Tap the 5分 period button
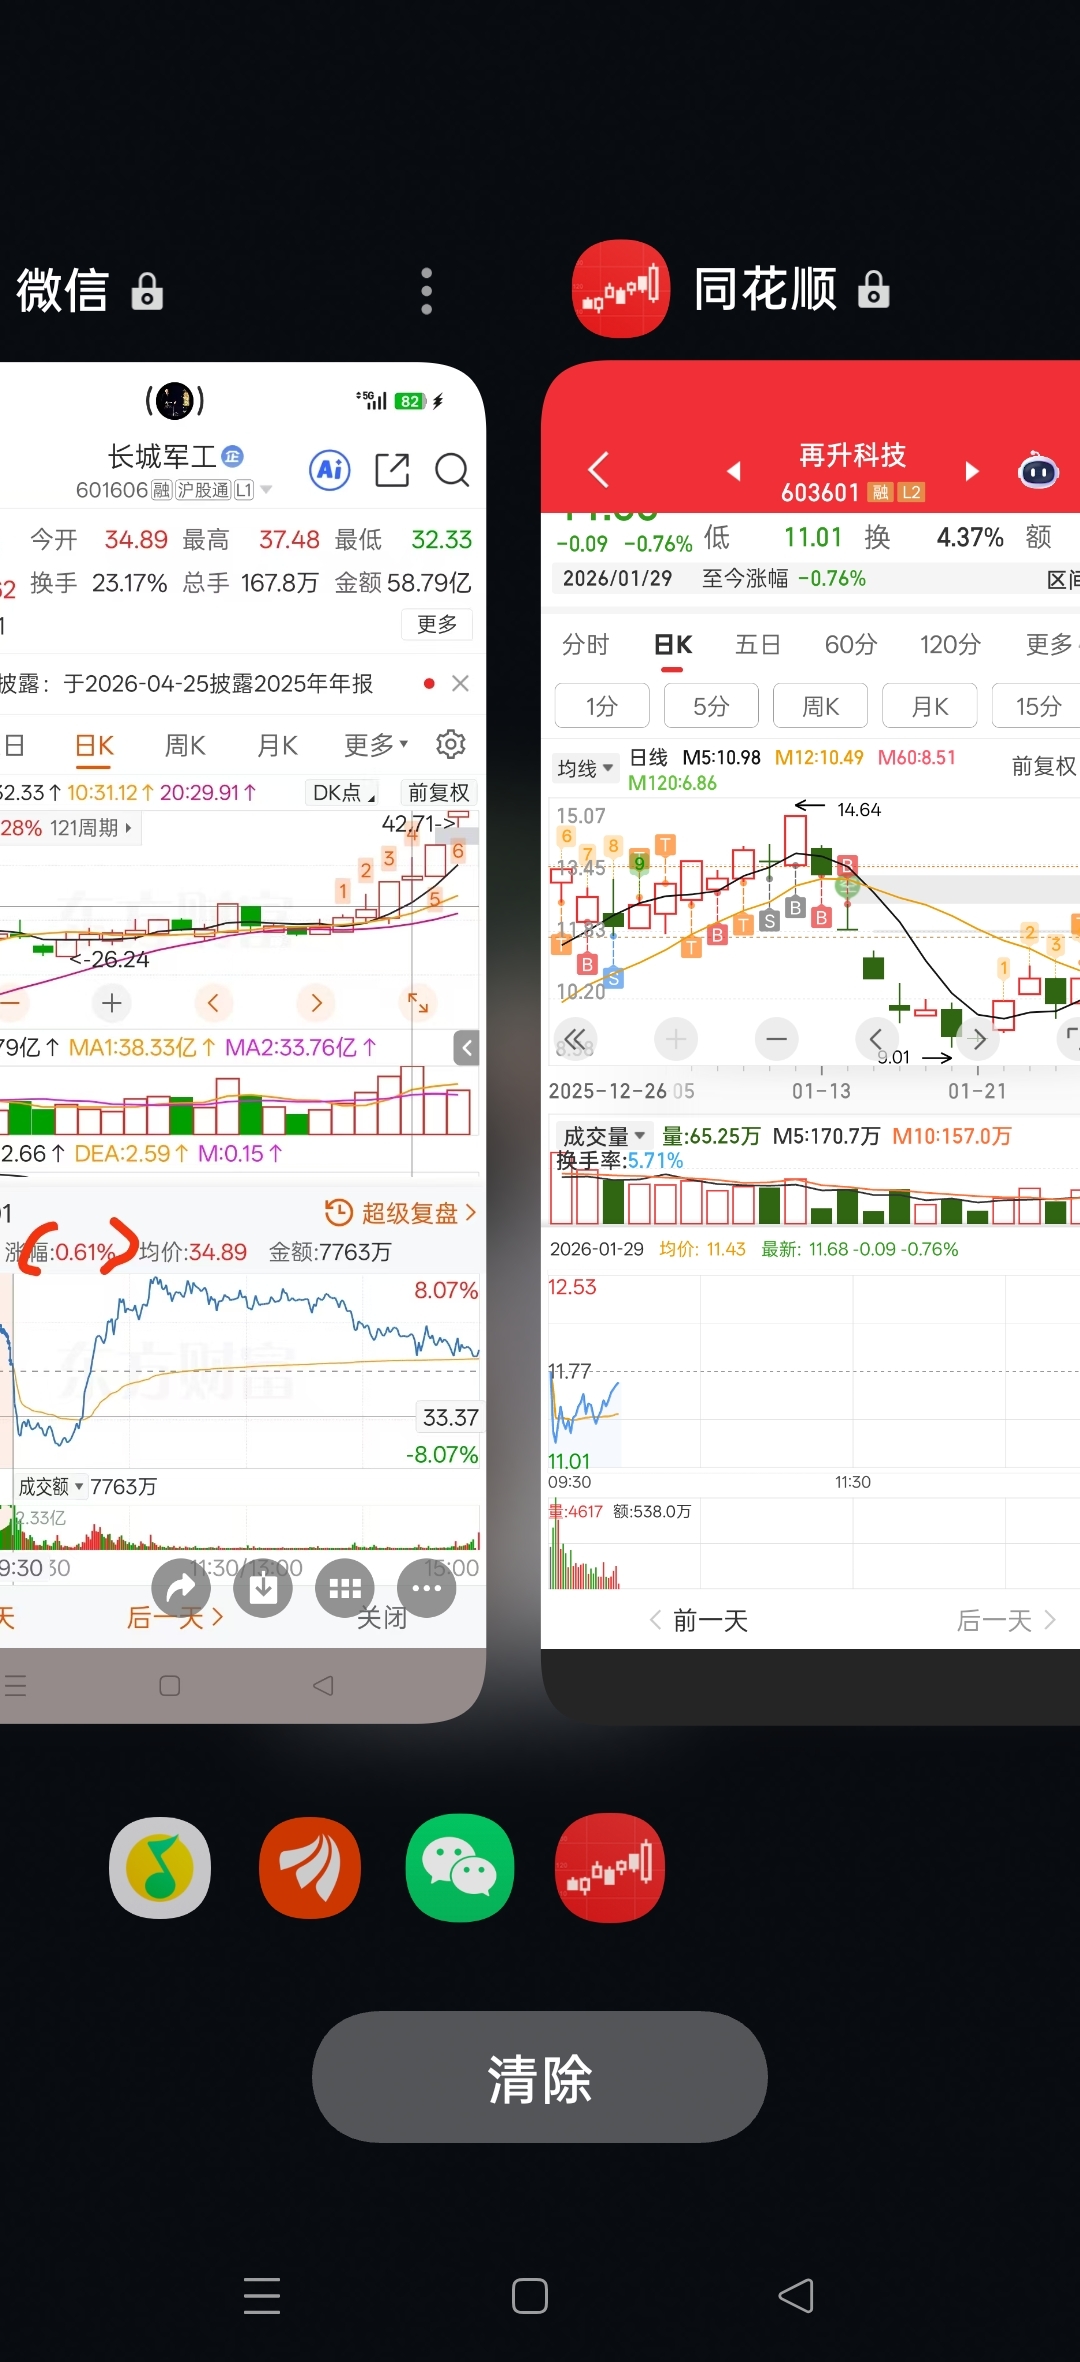The image size is (1080, 2362). pyautogui.click(x=711, y=706)
